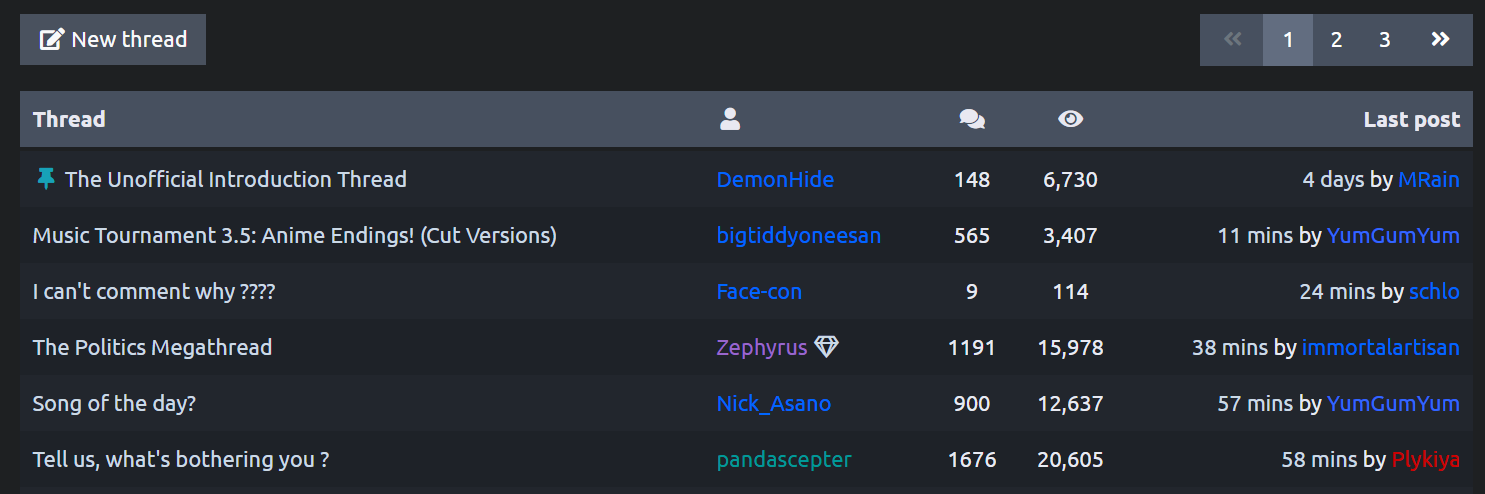
Task: Go to the last page with double chevron
Action: click(1440, 40)
